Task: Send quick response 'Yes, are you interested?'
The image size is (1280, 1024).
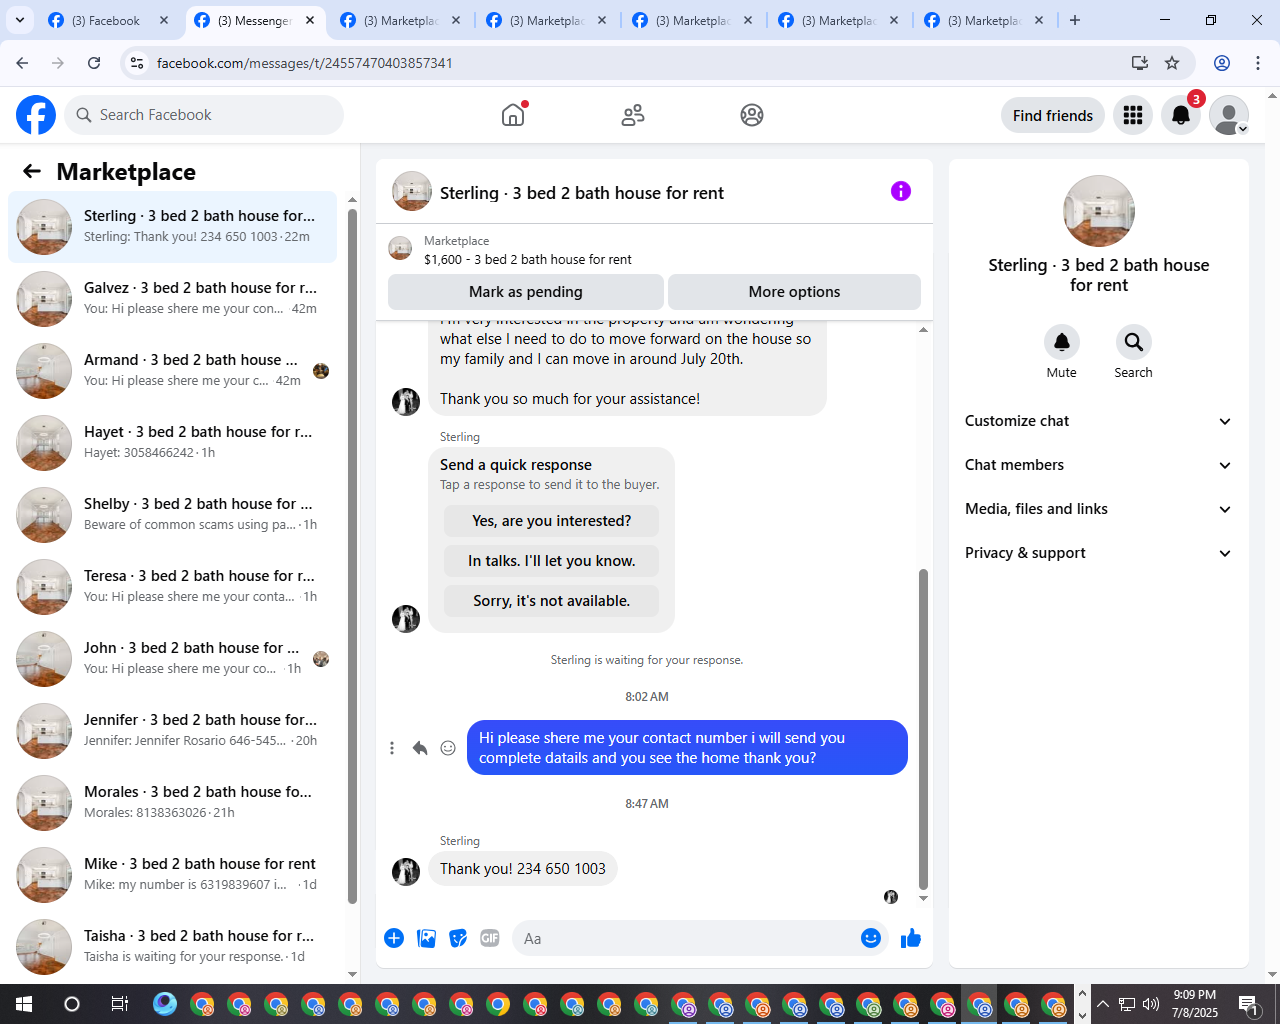Action: [551, 521]
